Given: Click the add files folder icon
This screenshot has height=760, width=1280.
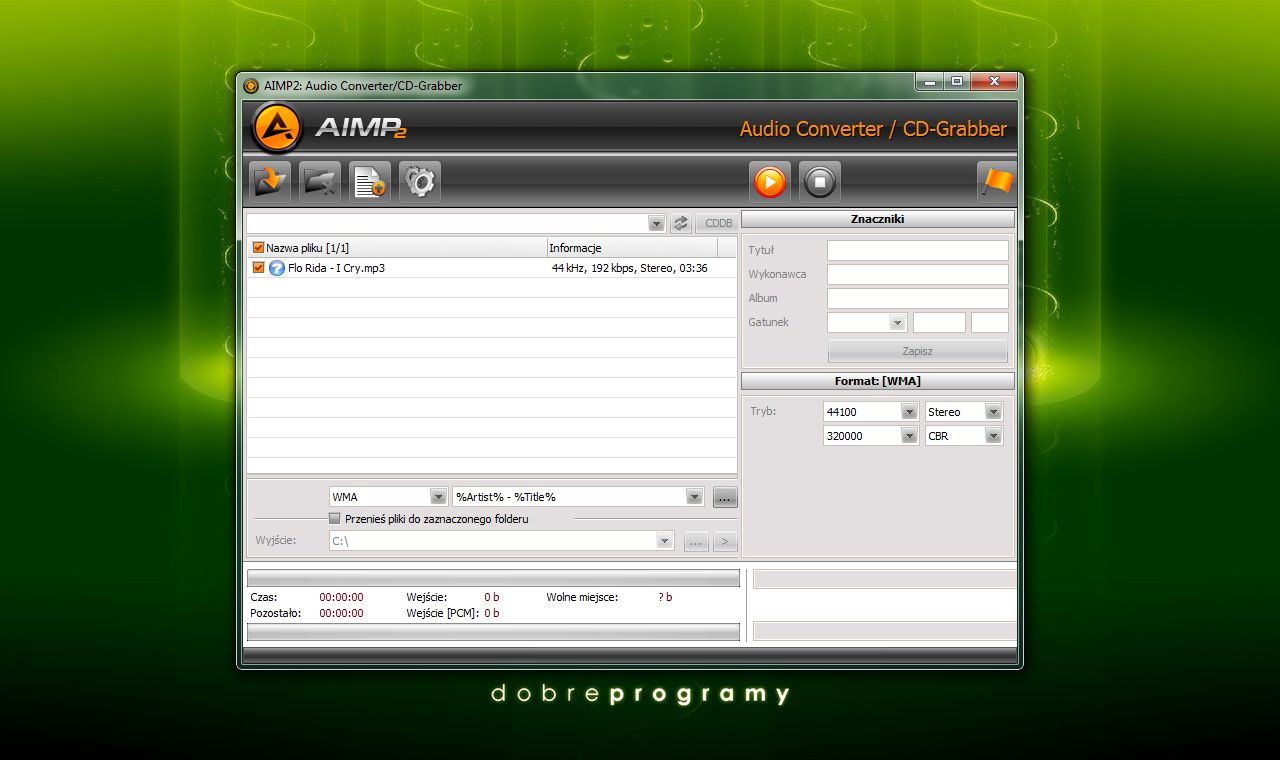Looking at the screenshot, I should (x=270, y=182).
